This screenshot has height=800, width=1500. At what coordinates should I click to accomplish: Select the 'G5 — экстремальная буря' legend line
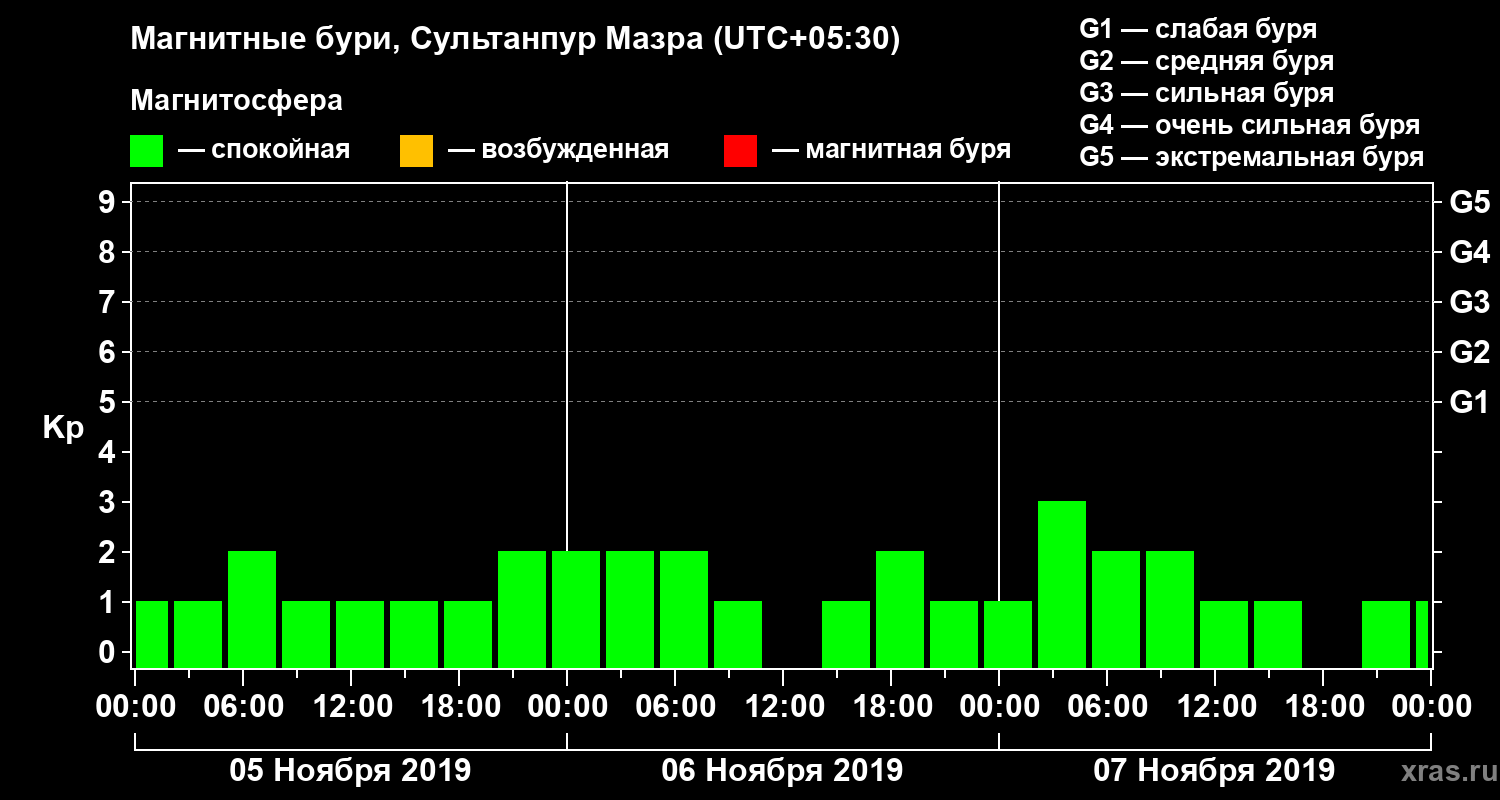pyautogui.click(x=1251, y=158)
